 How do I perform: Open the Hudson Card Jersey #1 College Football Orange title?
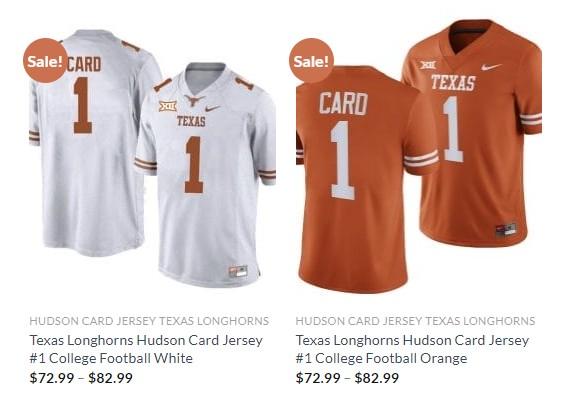click(x=412, y=349)
